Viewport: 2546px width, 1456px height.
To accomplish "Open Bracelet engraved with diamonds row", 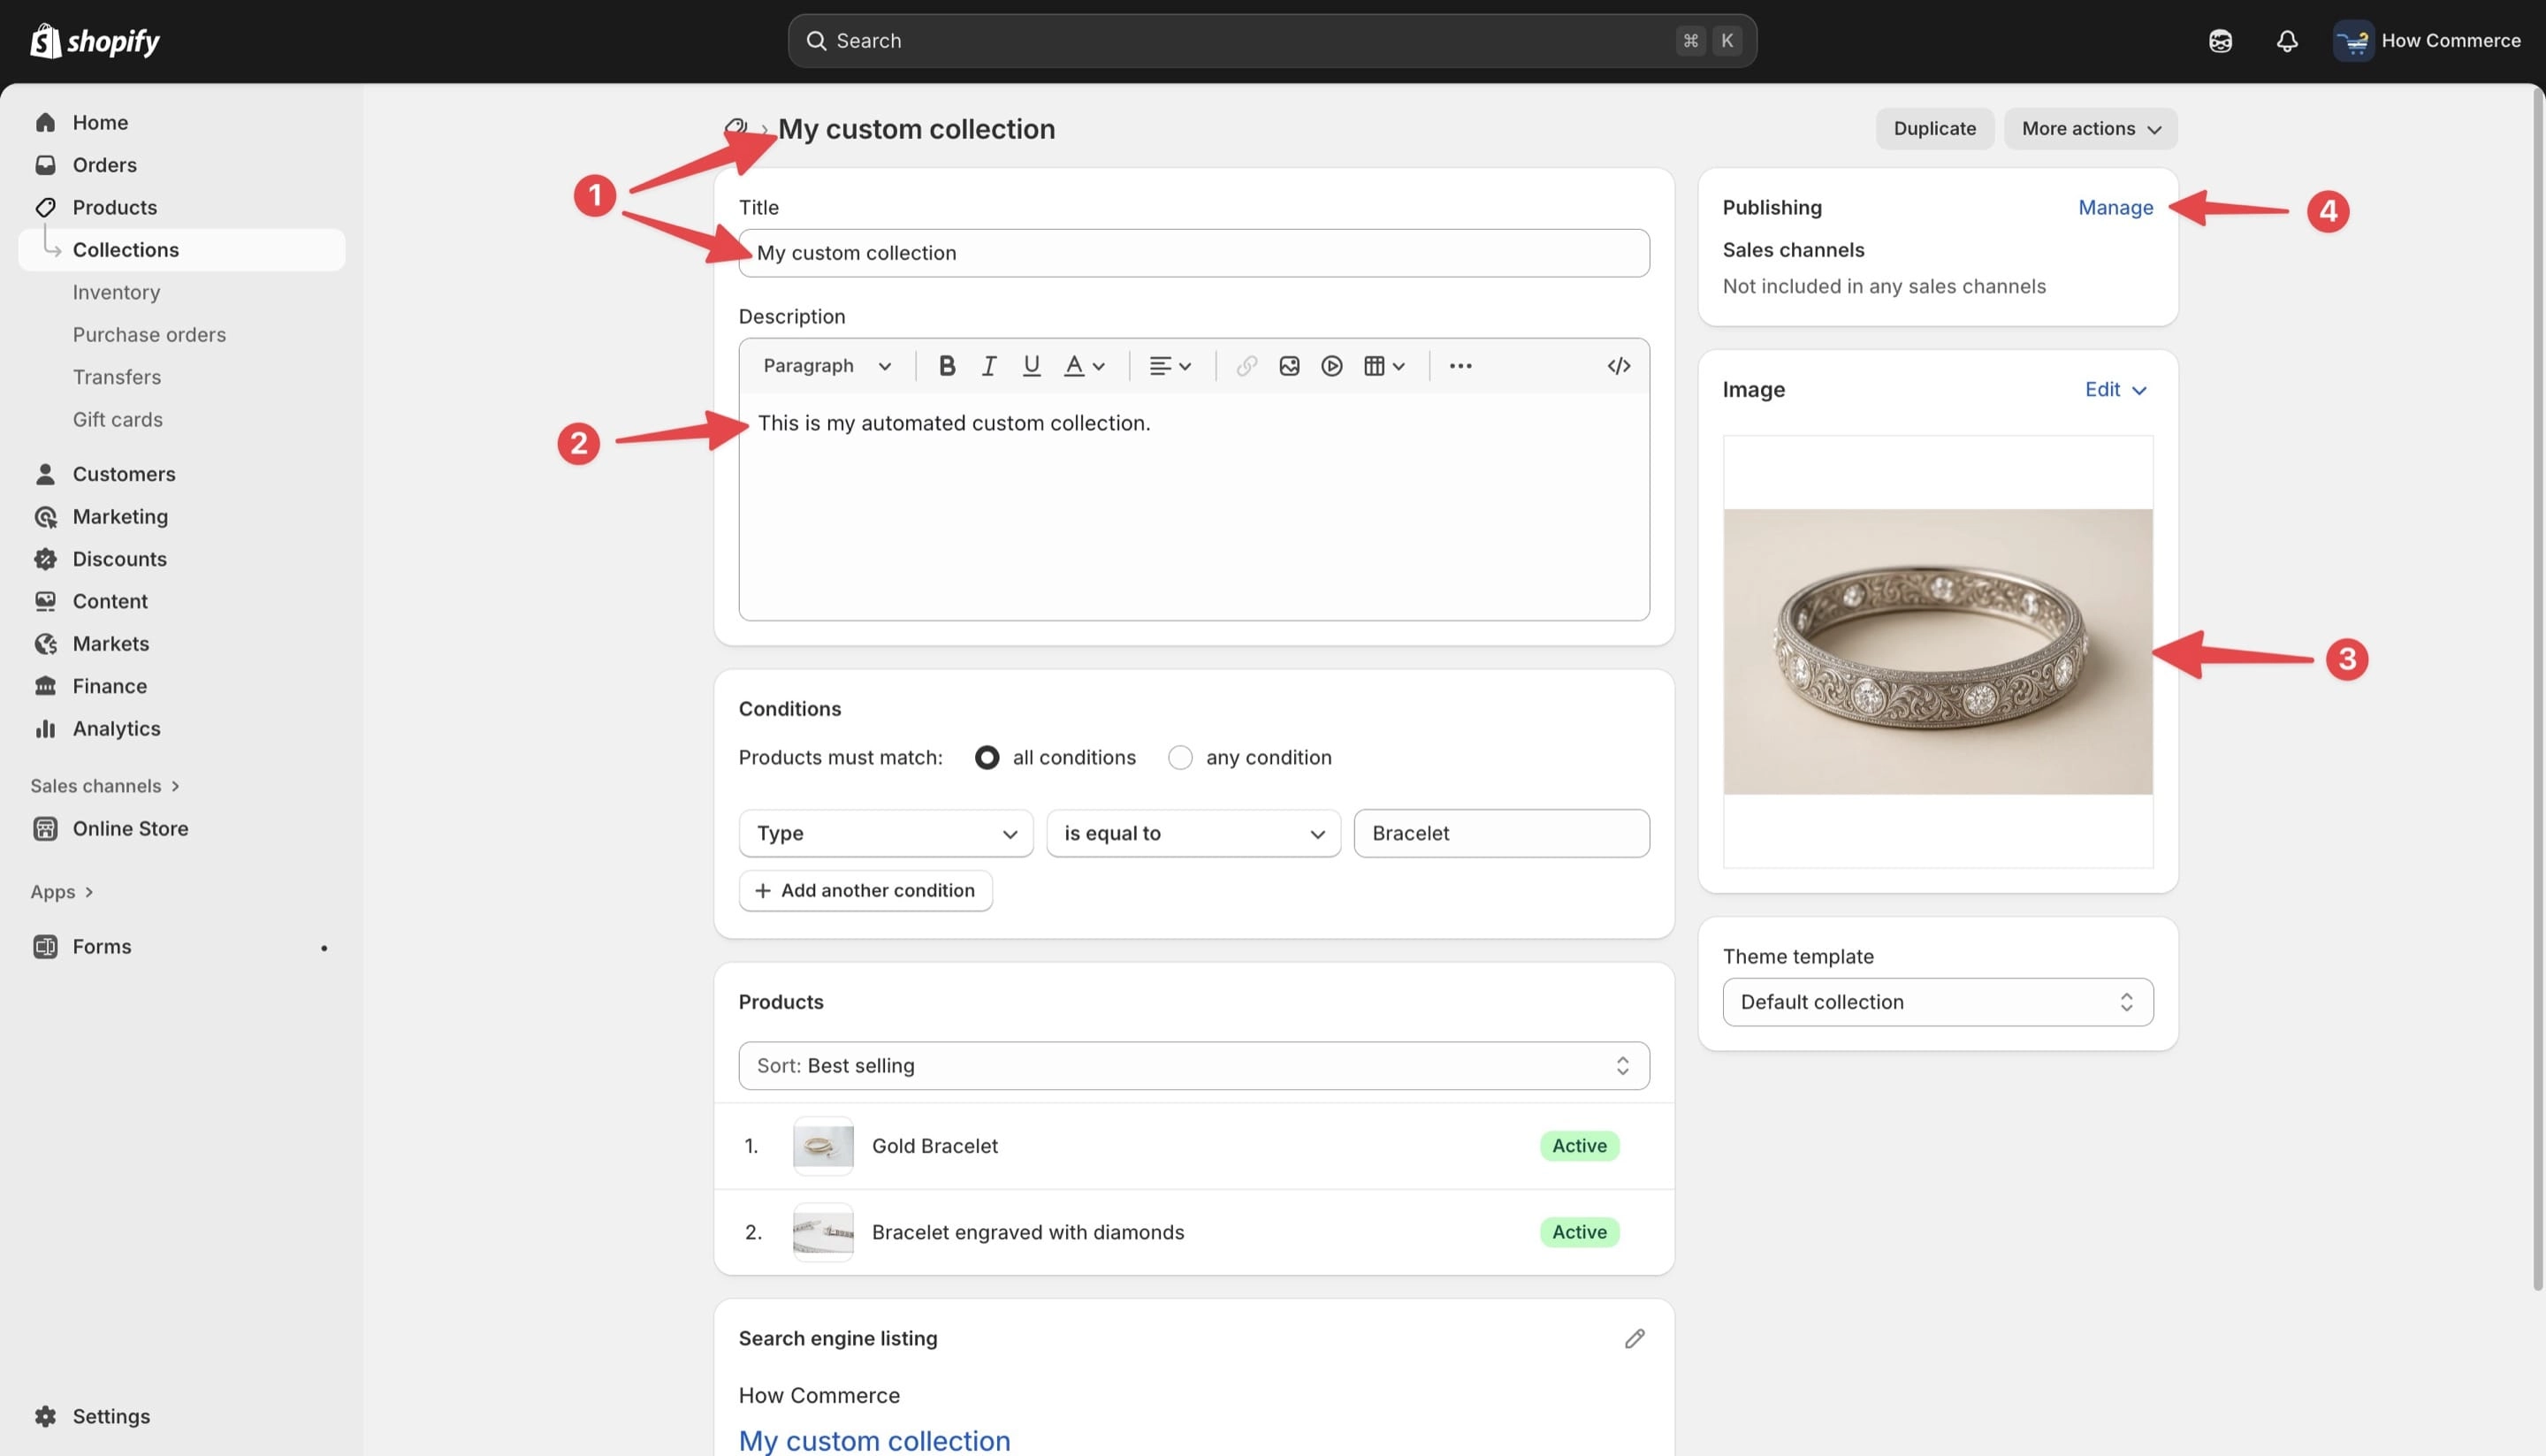I will point(1193,1232).
